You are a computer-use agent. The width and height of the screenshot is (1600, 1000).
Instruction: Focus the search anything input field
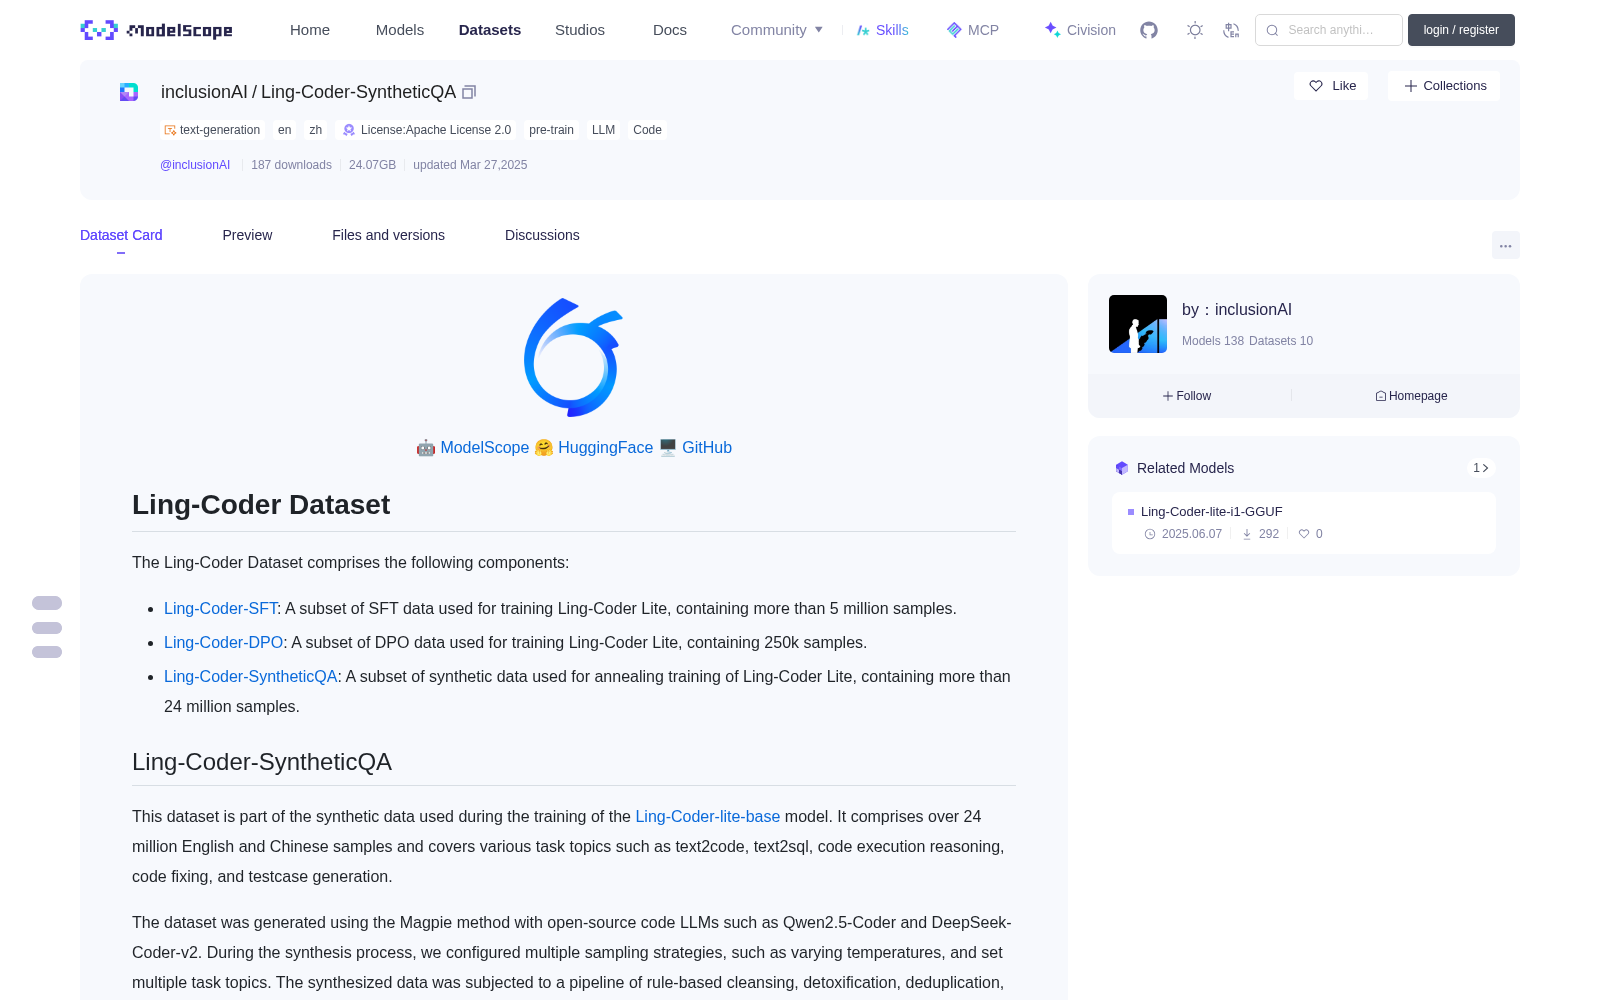1329,30
